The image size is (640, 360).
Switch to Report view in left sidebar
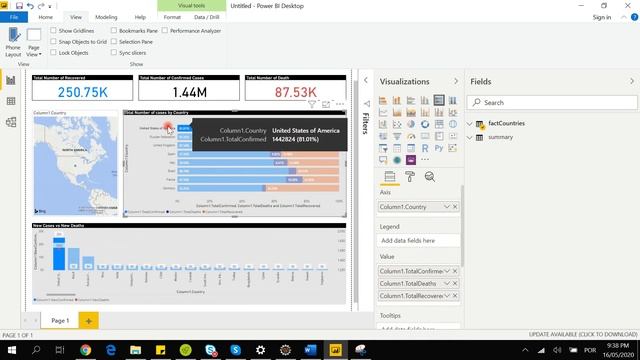11,80
